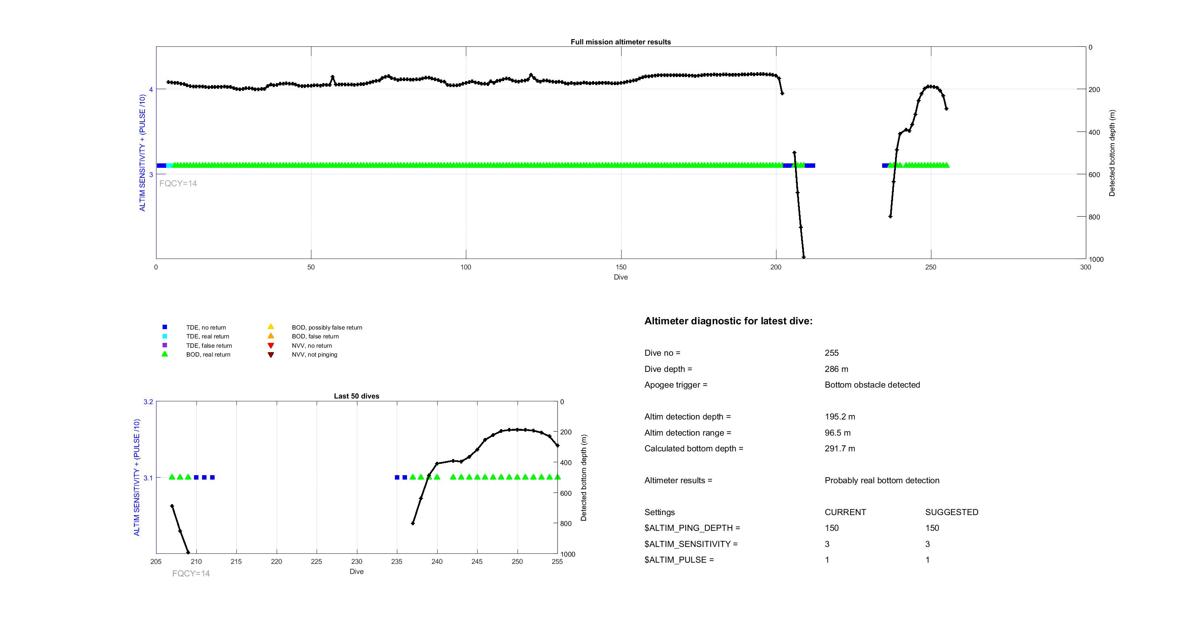The height and width of the screenshot is (622, 1200).
Task: Click the blue 'ALTIM SENSITIVITY + (PULSE /10)' label of Last 50 dives plot
Action: (x=137, y=478)
